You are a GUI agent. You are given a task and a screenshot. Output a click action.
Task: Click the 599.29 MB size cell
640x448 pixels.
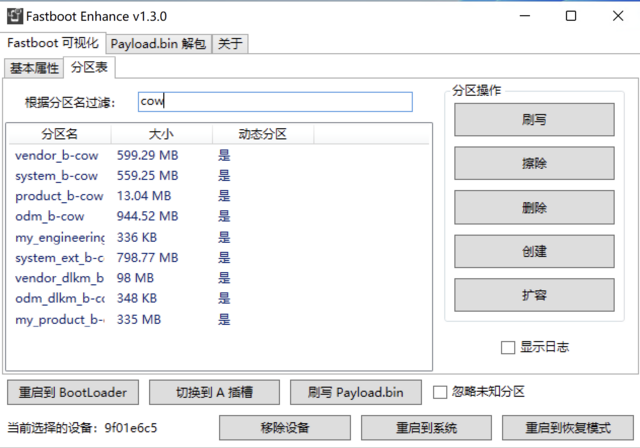click(x=147, y=155)
